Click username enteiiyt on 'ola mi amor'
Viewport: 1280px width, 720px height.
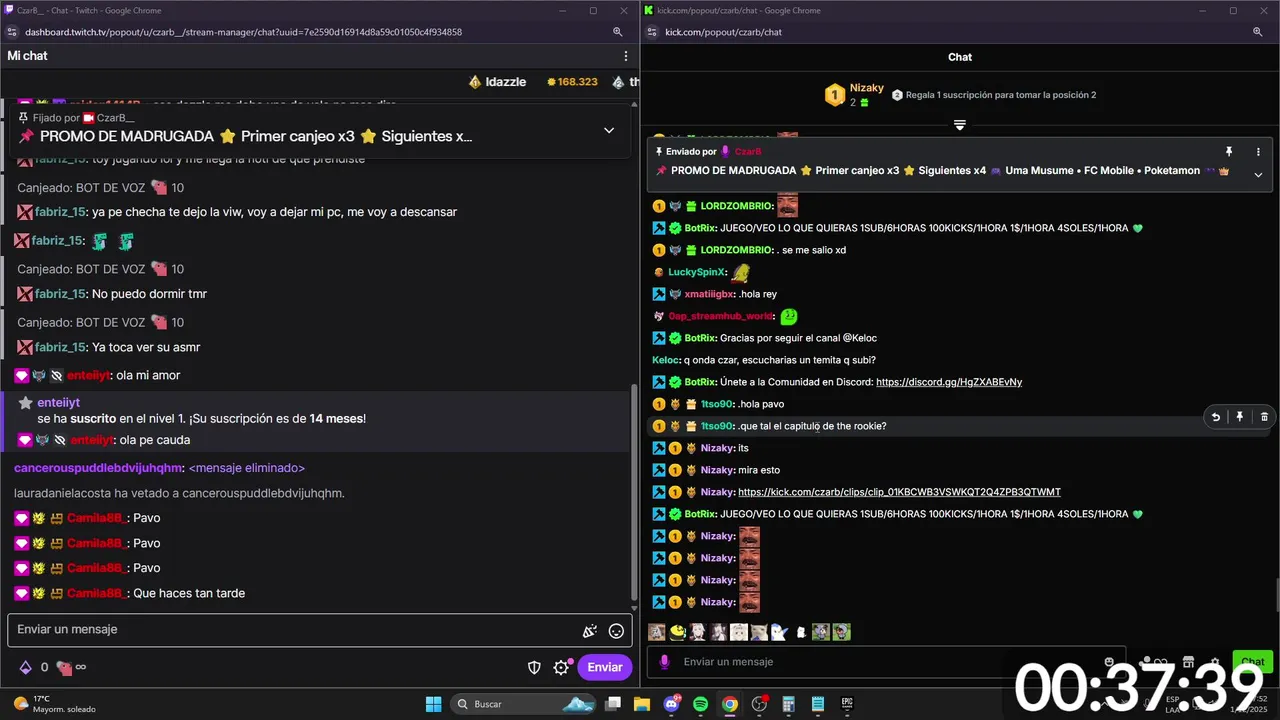tap(88, 375)
